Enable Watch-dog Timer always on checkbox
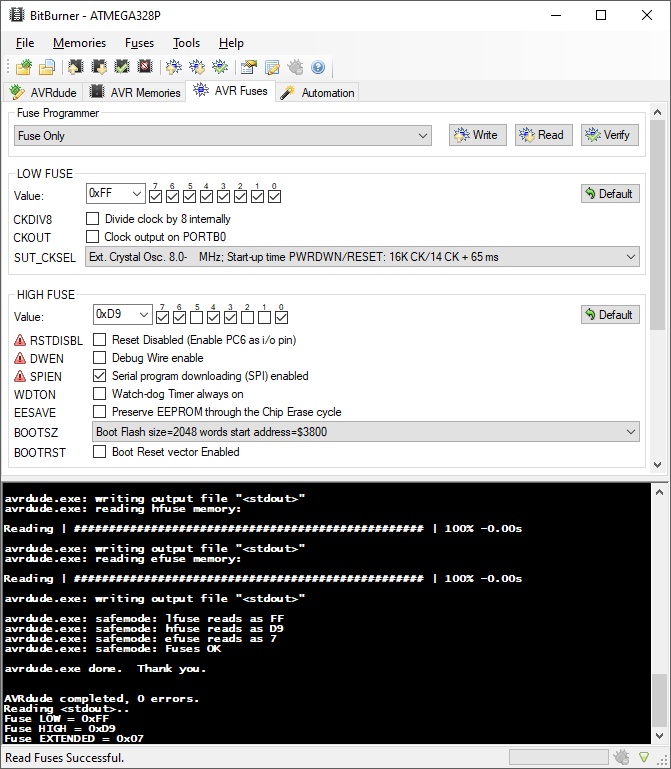The width and height of the screenshot is (671, 769). pos(99,394)
